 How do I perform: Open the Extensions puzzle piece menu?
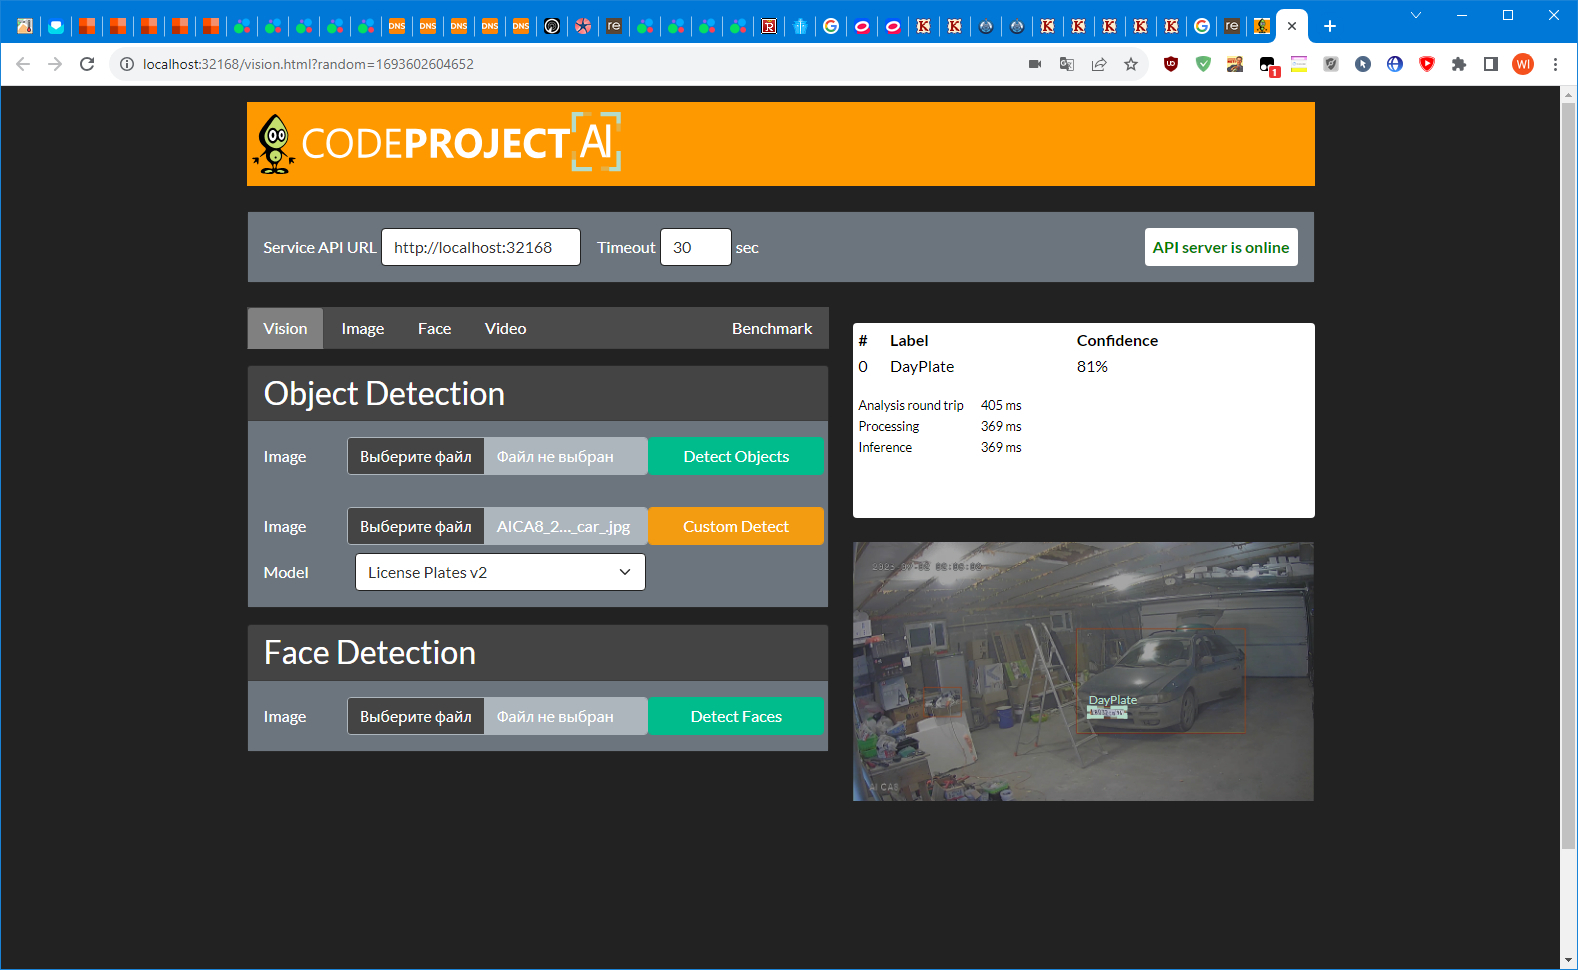pyautogui.click(x=1459, y=64)
